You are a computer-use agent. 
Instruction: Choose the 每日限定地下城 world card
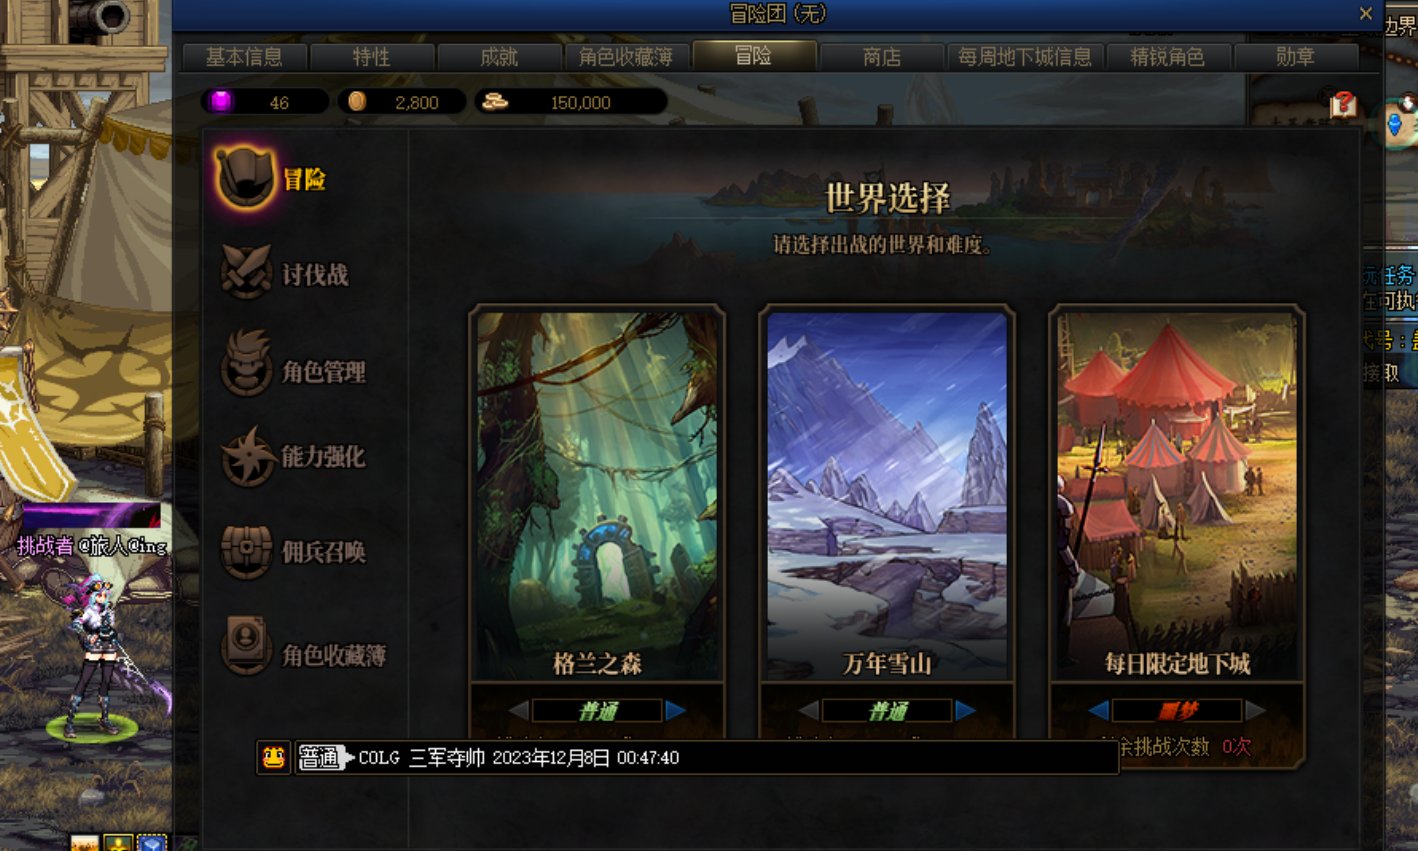(1177, 496)
